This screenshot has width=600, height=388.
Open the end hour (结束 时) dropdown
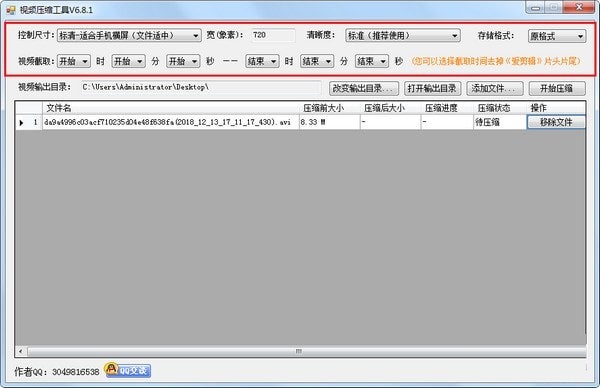click(x=262, y=61)
